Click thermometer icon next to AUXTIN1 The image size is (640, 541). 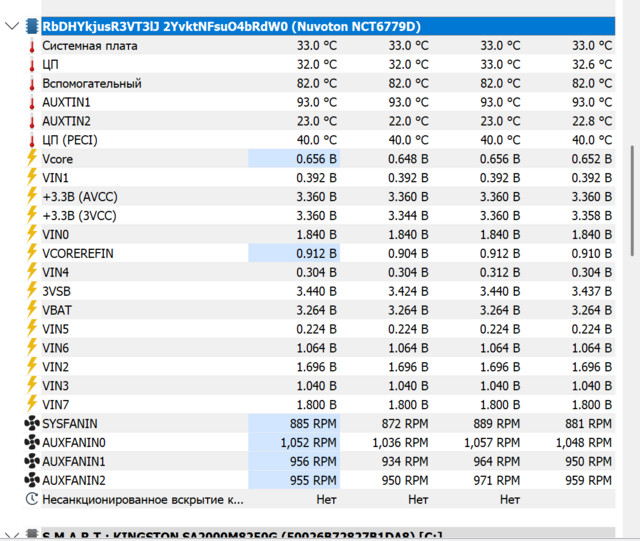point(31,102)
